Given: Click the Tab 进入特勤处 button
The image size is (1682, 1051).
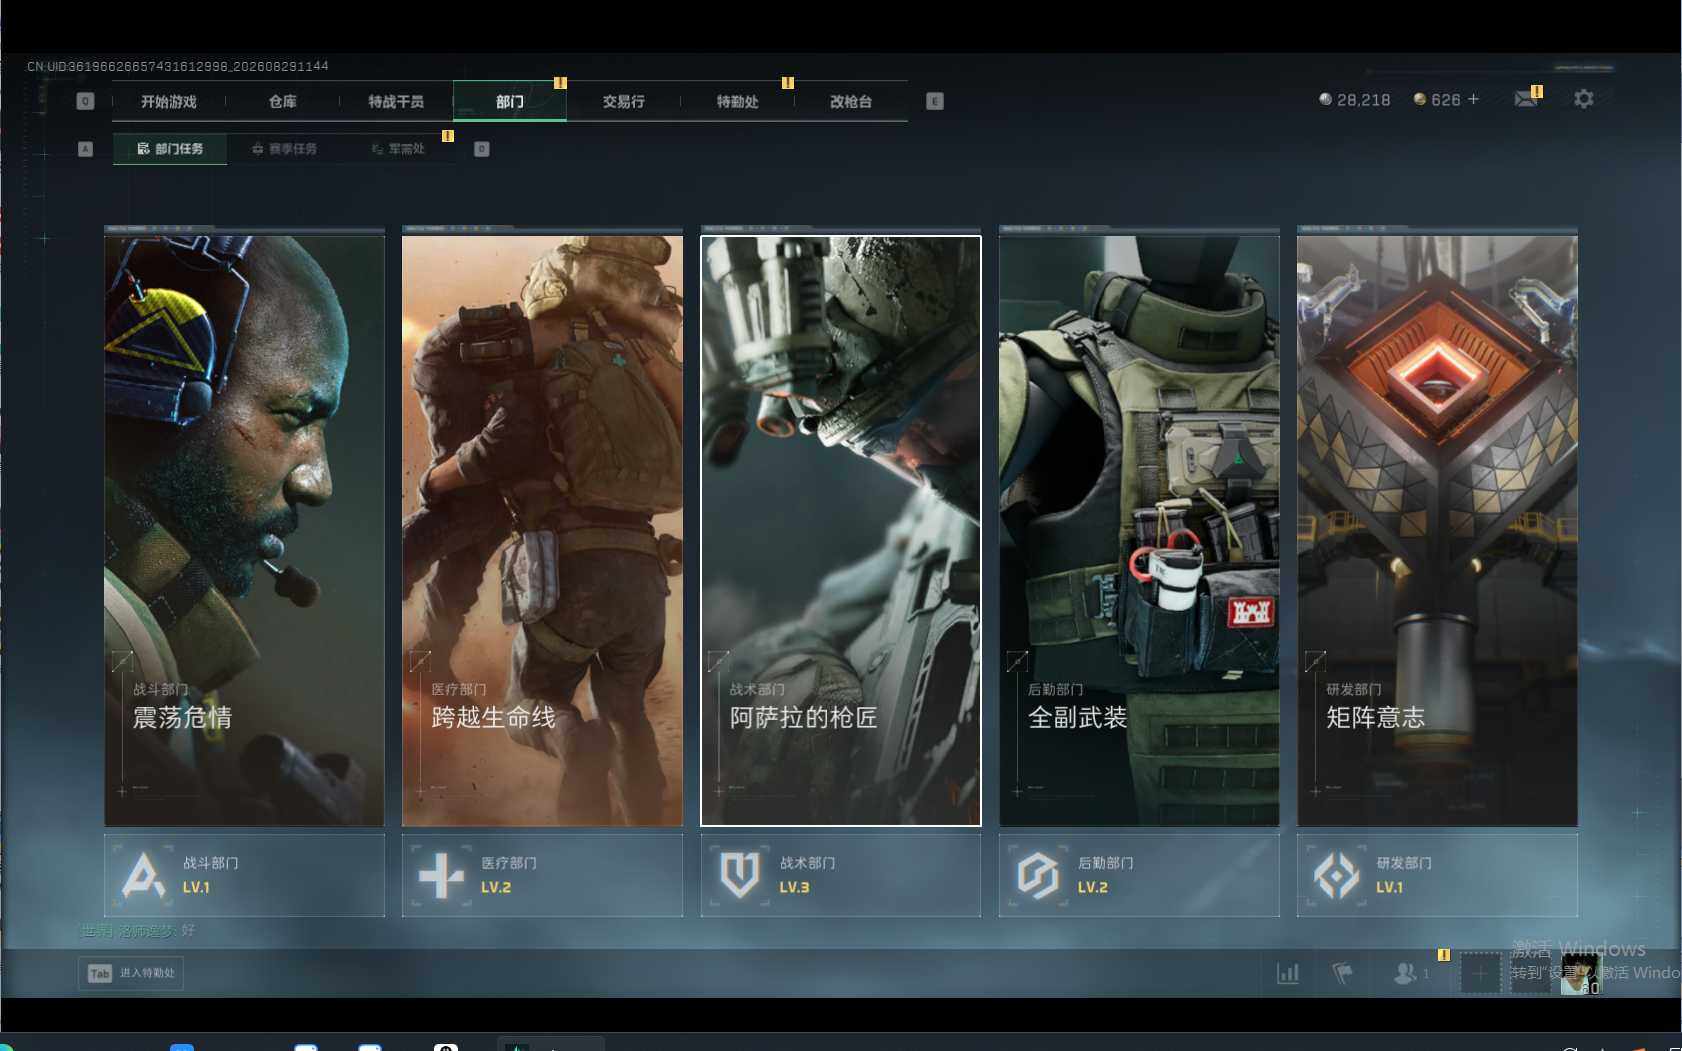Looking at the screenshot, I should [131, 973].
